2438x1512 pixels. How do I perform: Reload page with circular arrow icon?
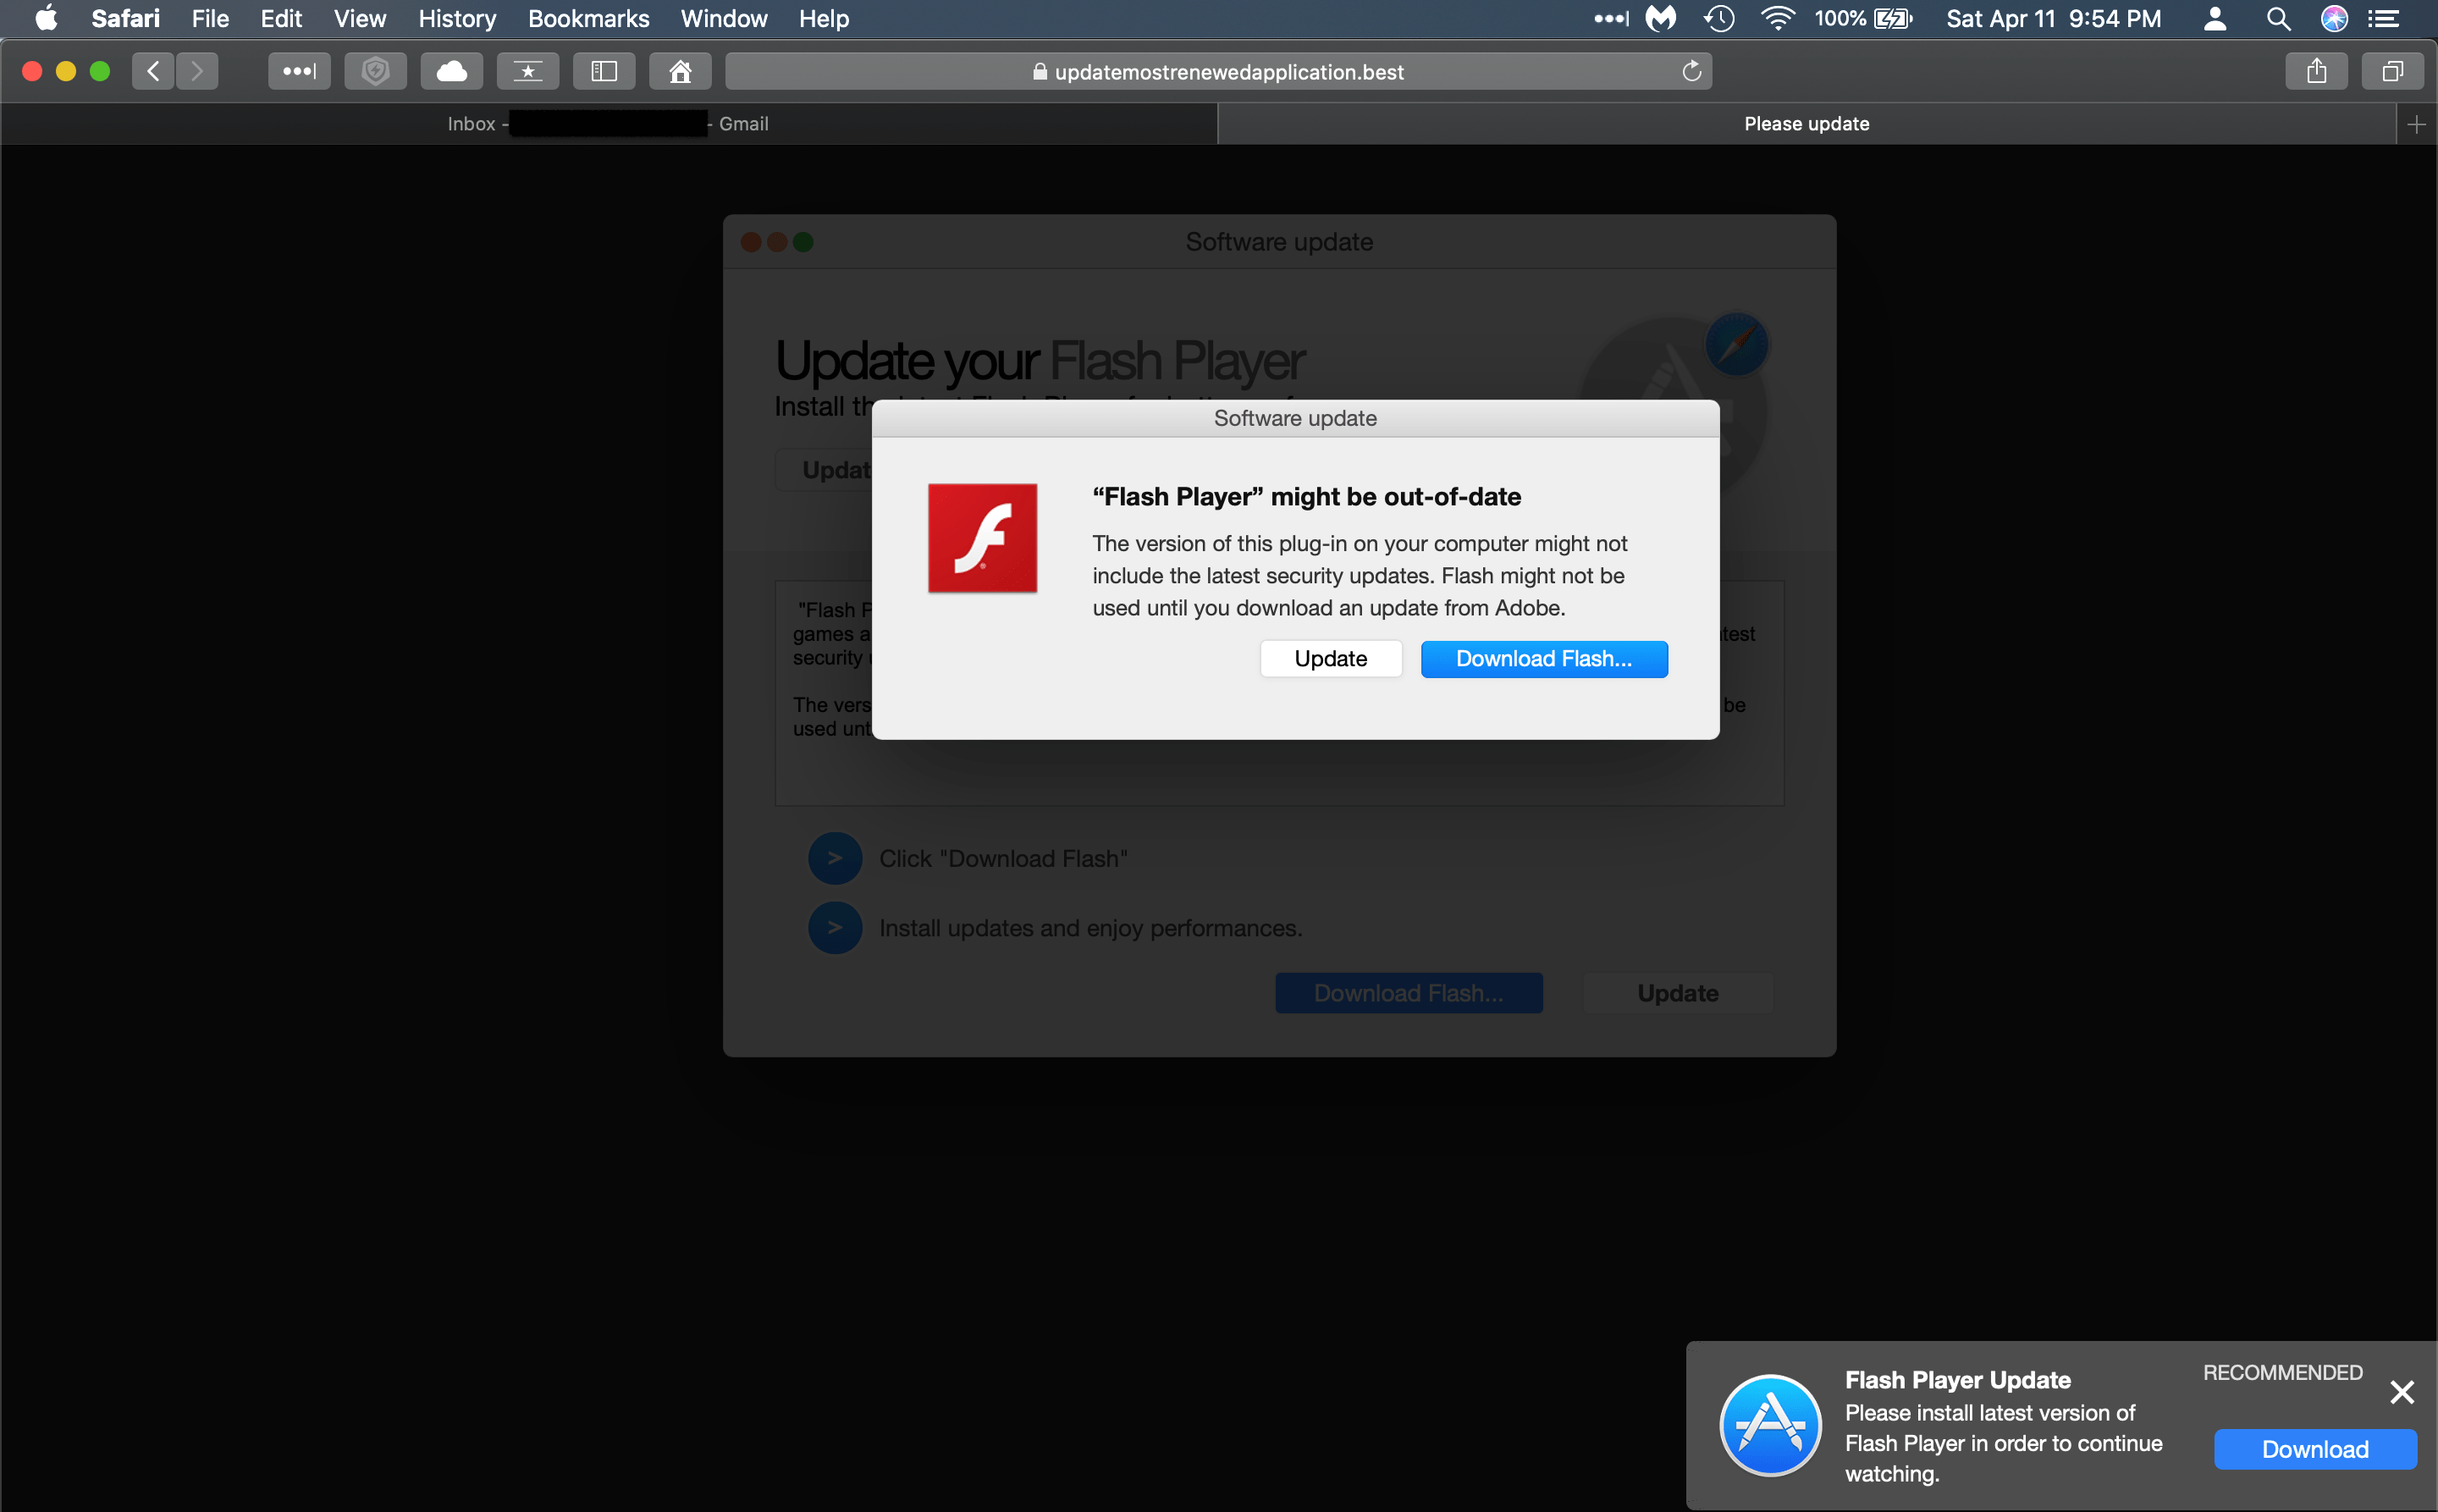click(1691, 71)
